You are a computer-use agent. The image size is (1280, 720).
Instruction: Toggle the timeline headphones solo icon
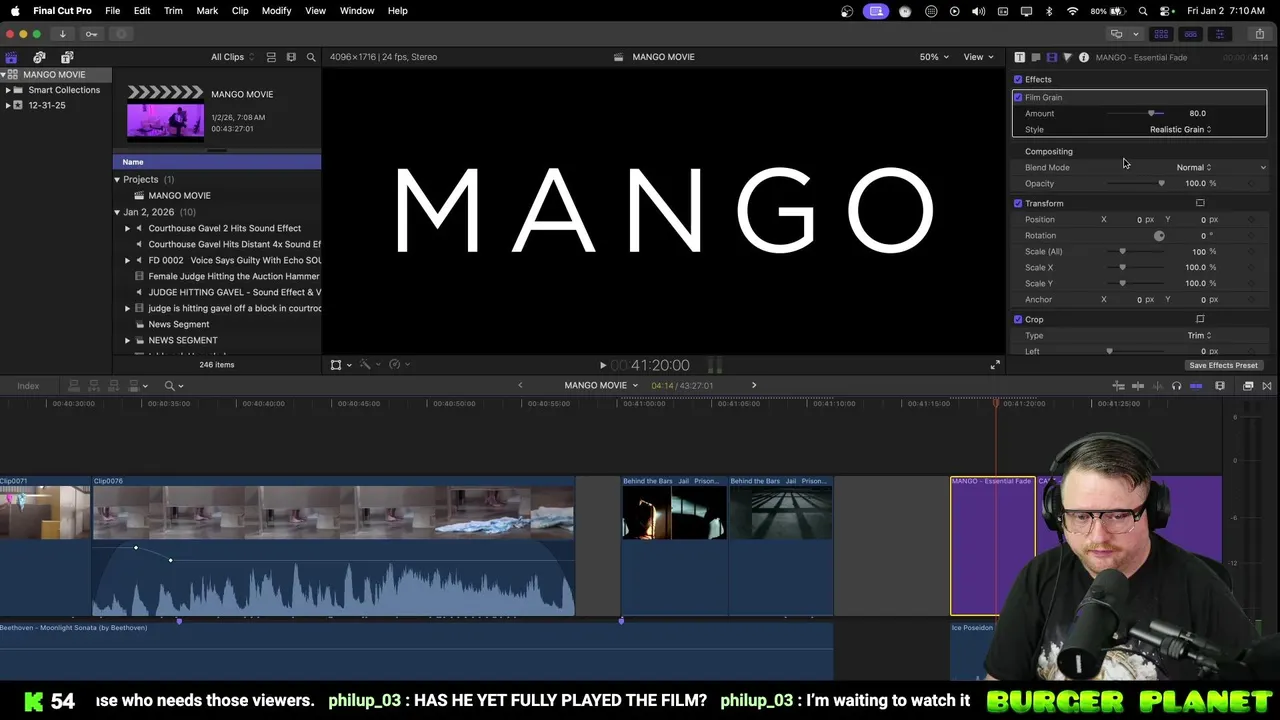[1176, 386]
